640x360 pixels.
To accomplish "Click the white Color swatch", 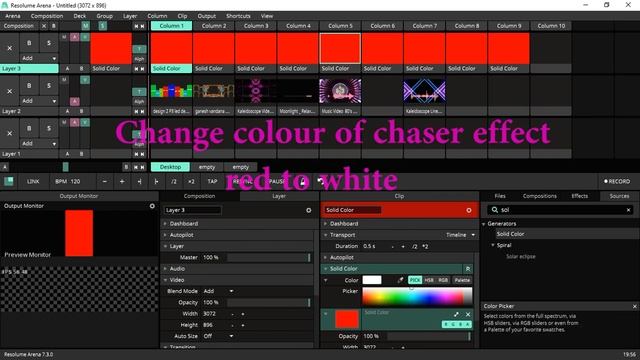I will [372, 280].
